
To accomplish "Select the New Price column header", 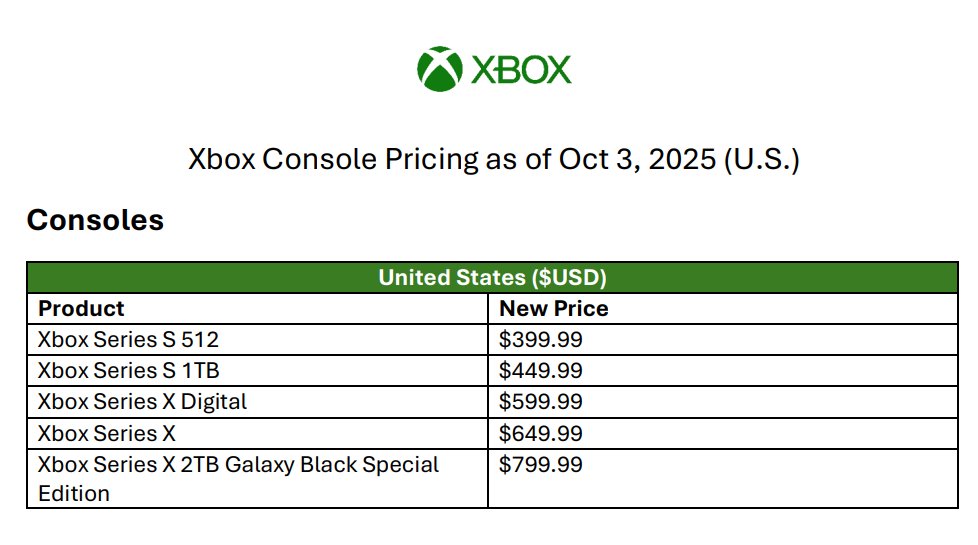I will [x=553, y=308].
